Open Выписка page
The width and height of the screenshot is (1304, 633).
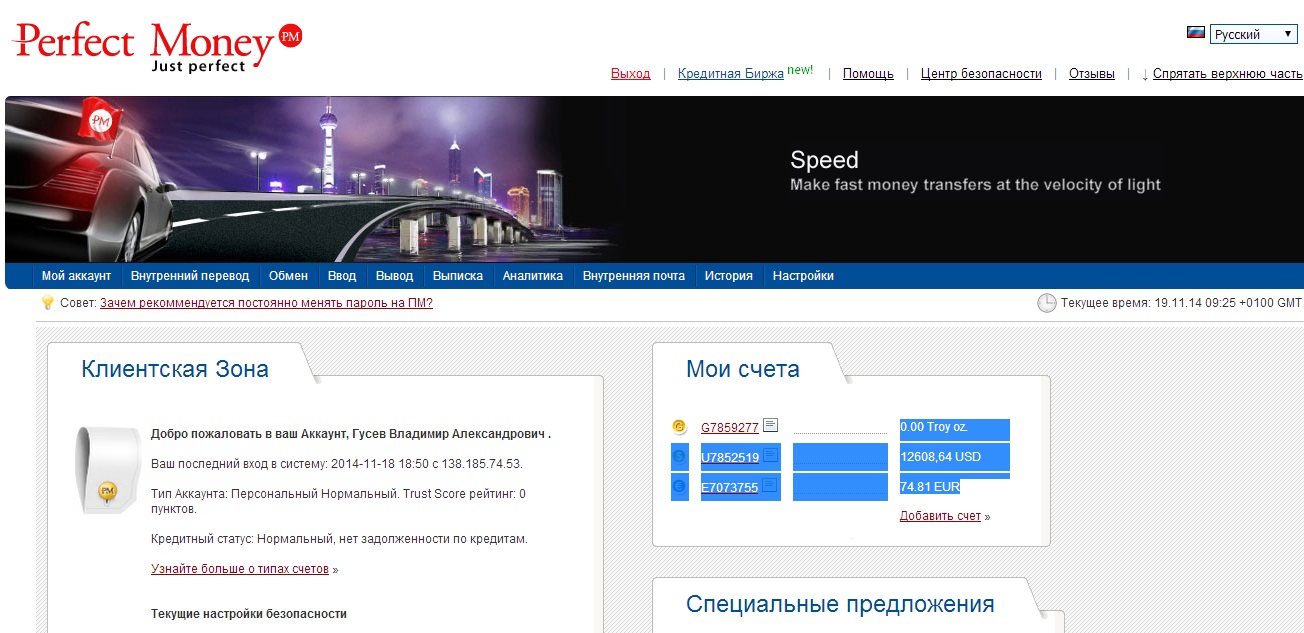click(x=458, y=276)
